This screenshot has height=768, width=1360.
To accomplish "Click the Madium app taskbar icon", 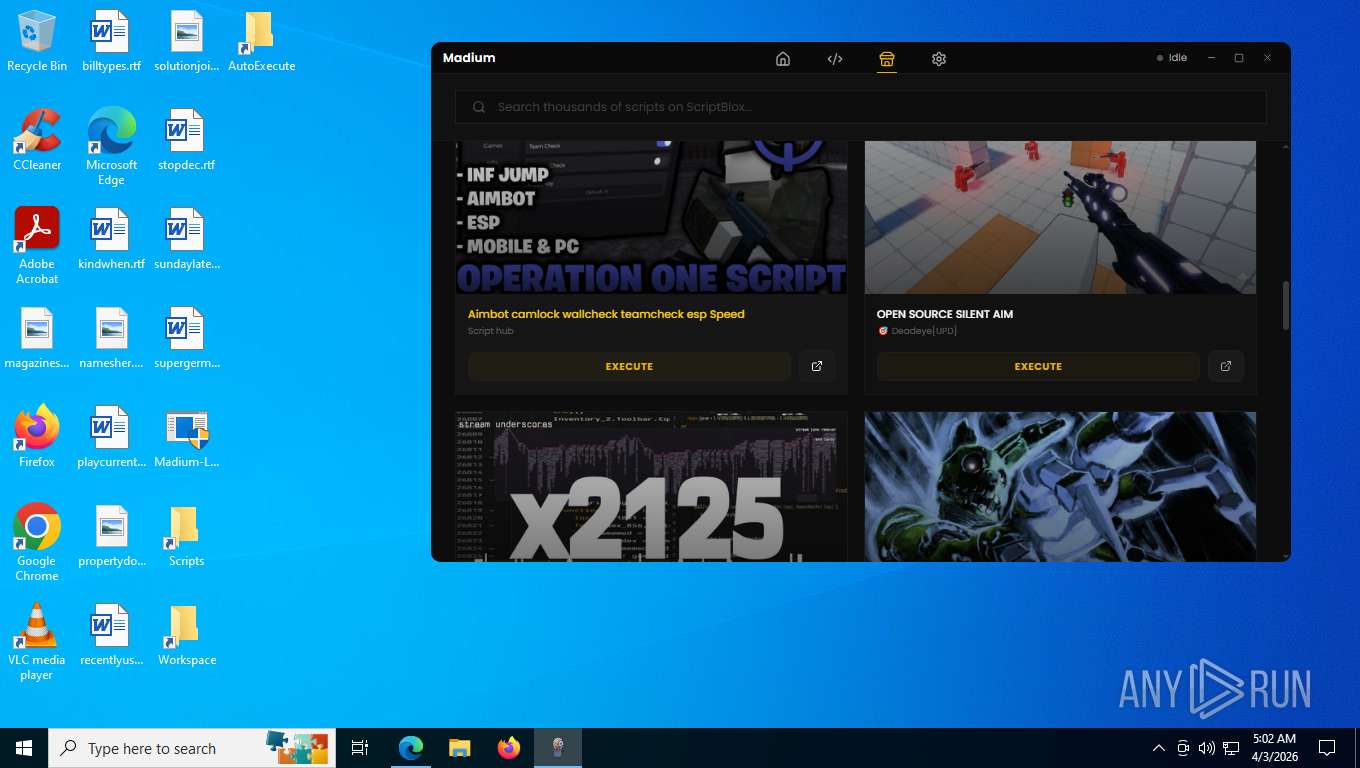I will pos(558,748).
